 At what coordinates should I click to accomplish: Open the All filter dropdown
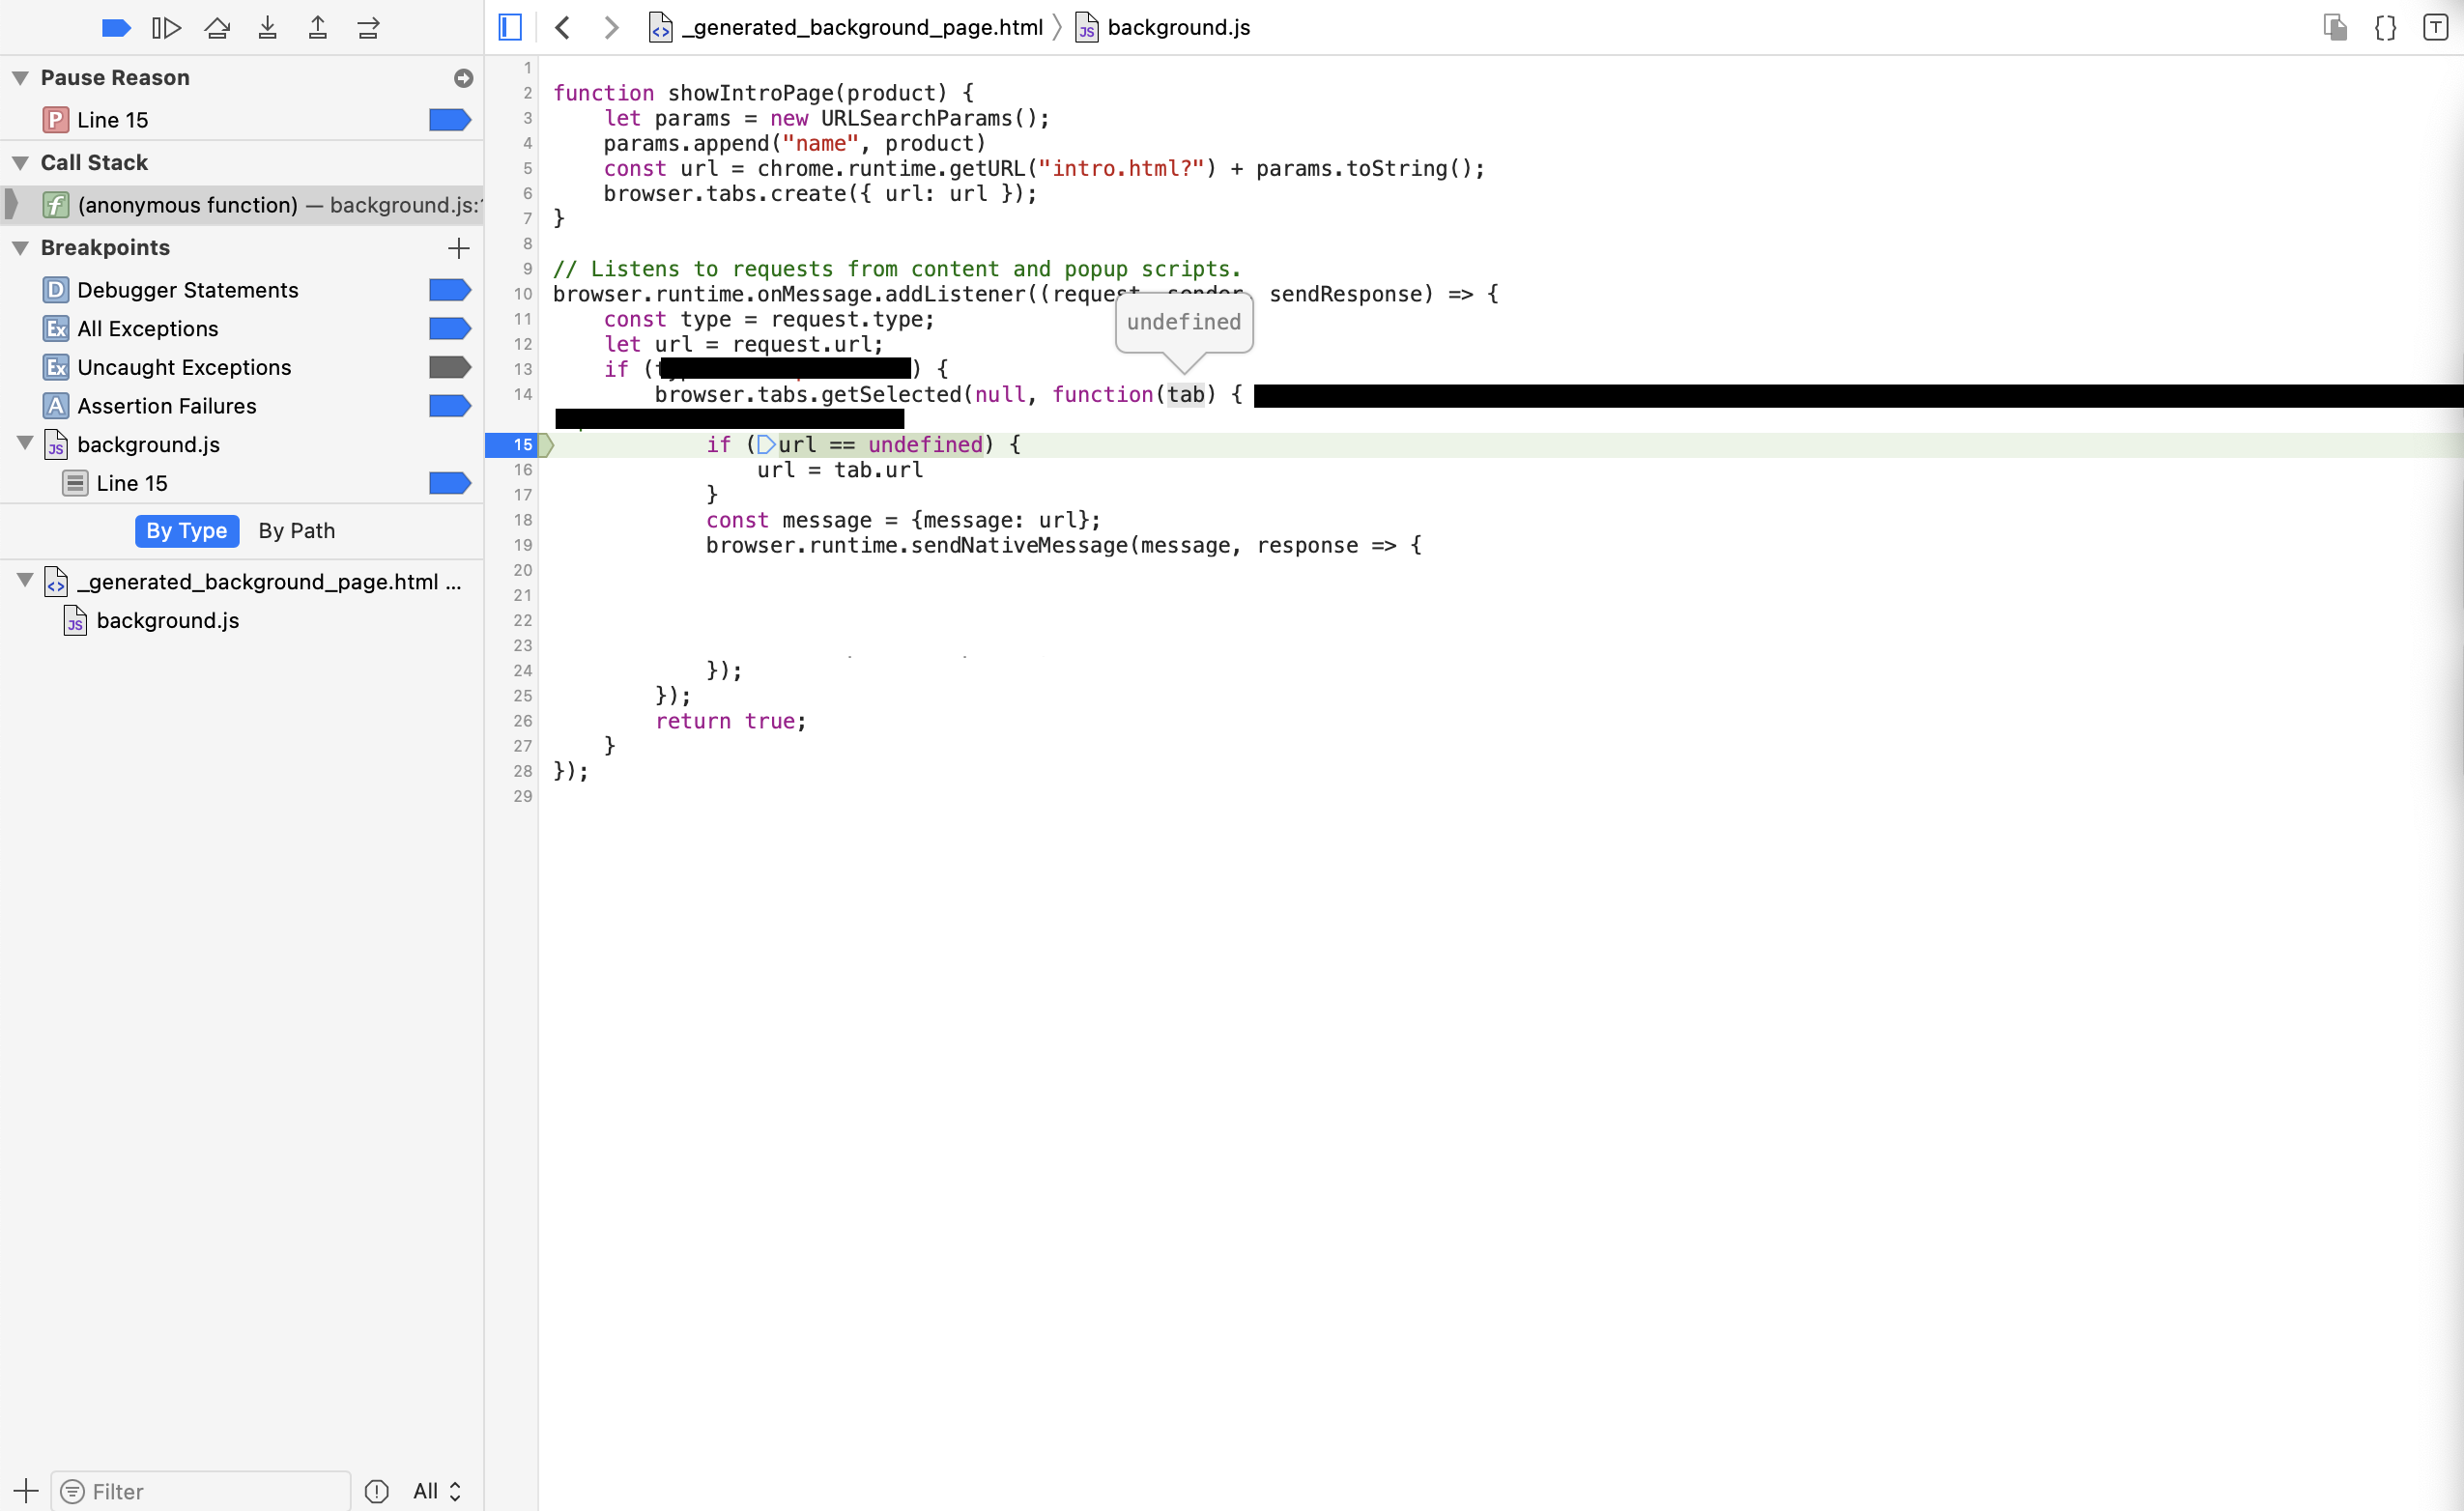pyautogui.click(x=437, y=1491)
